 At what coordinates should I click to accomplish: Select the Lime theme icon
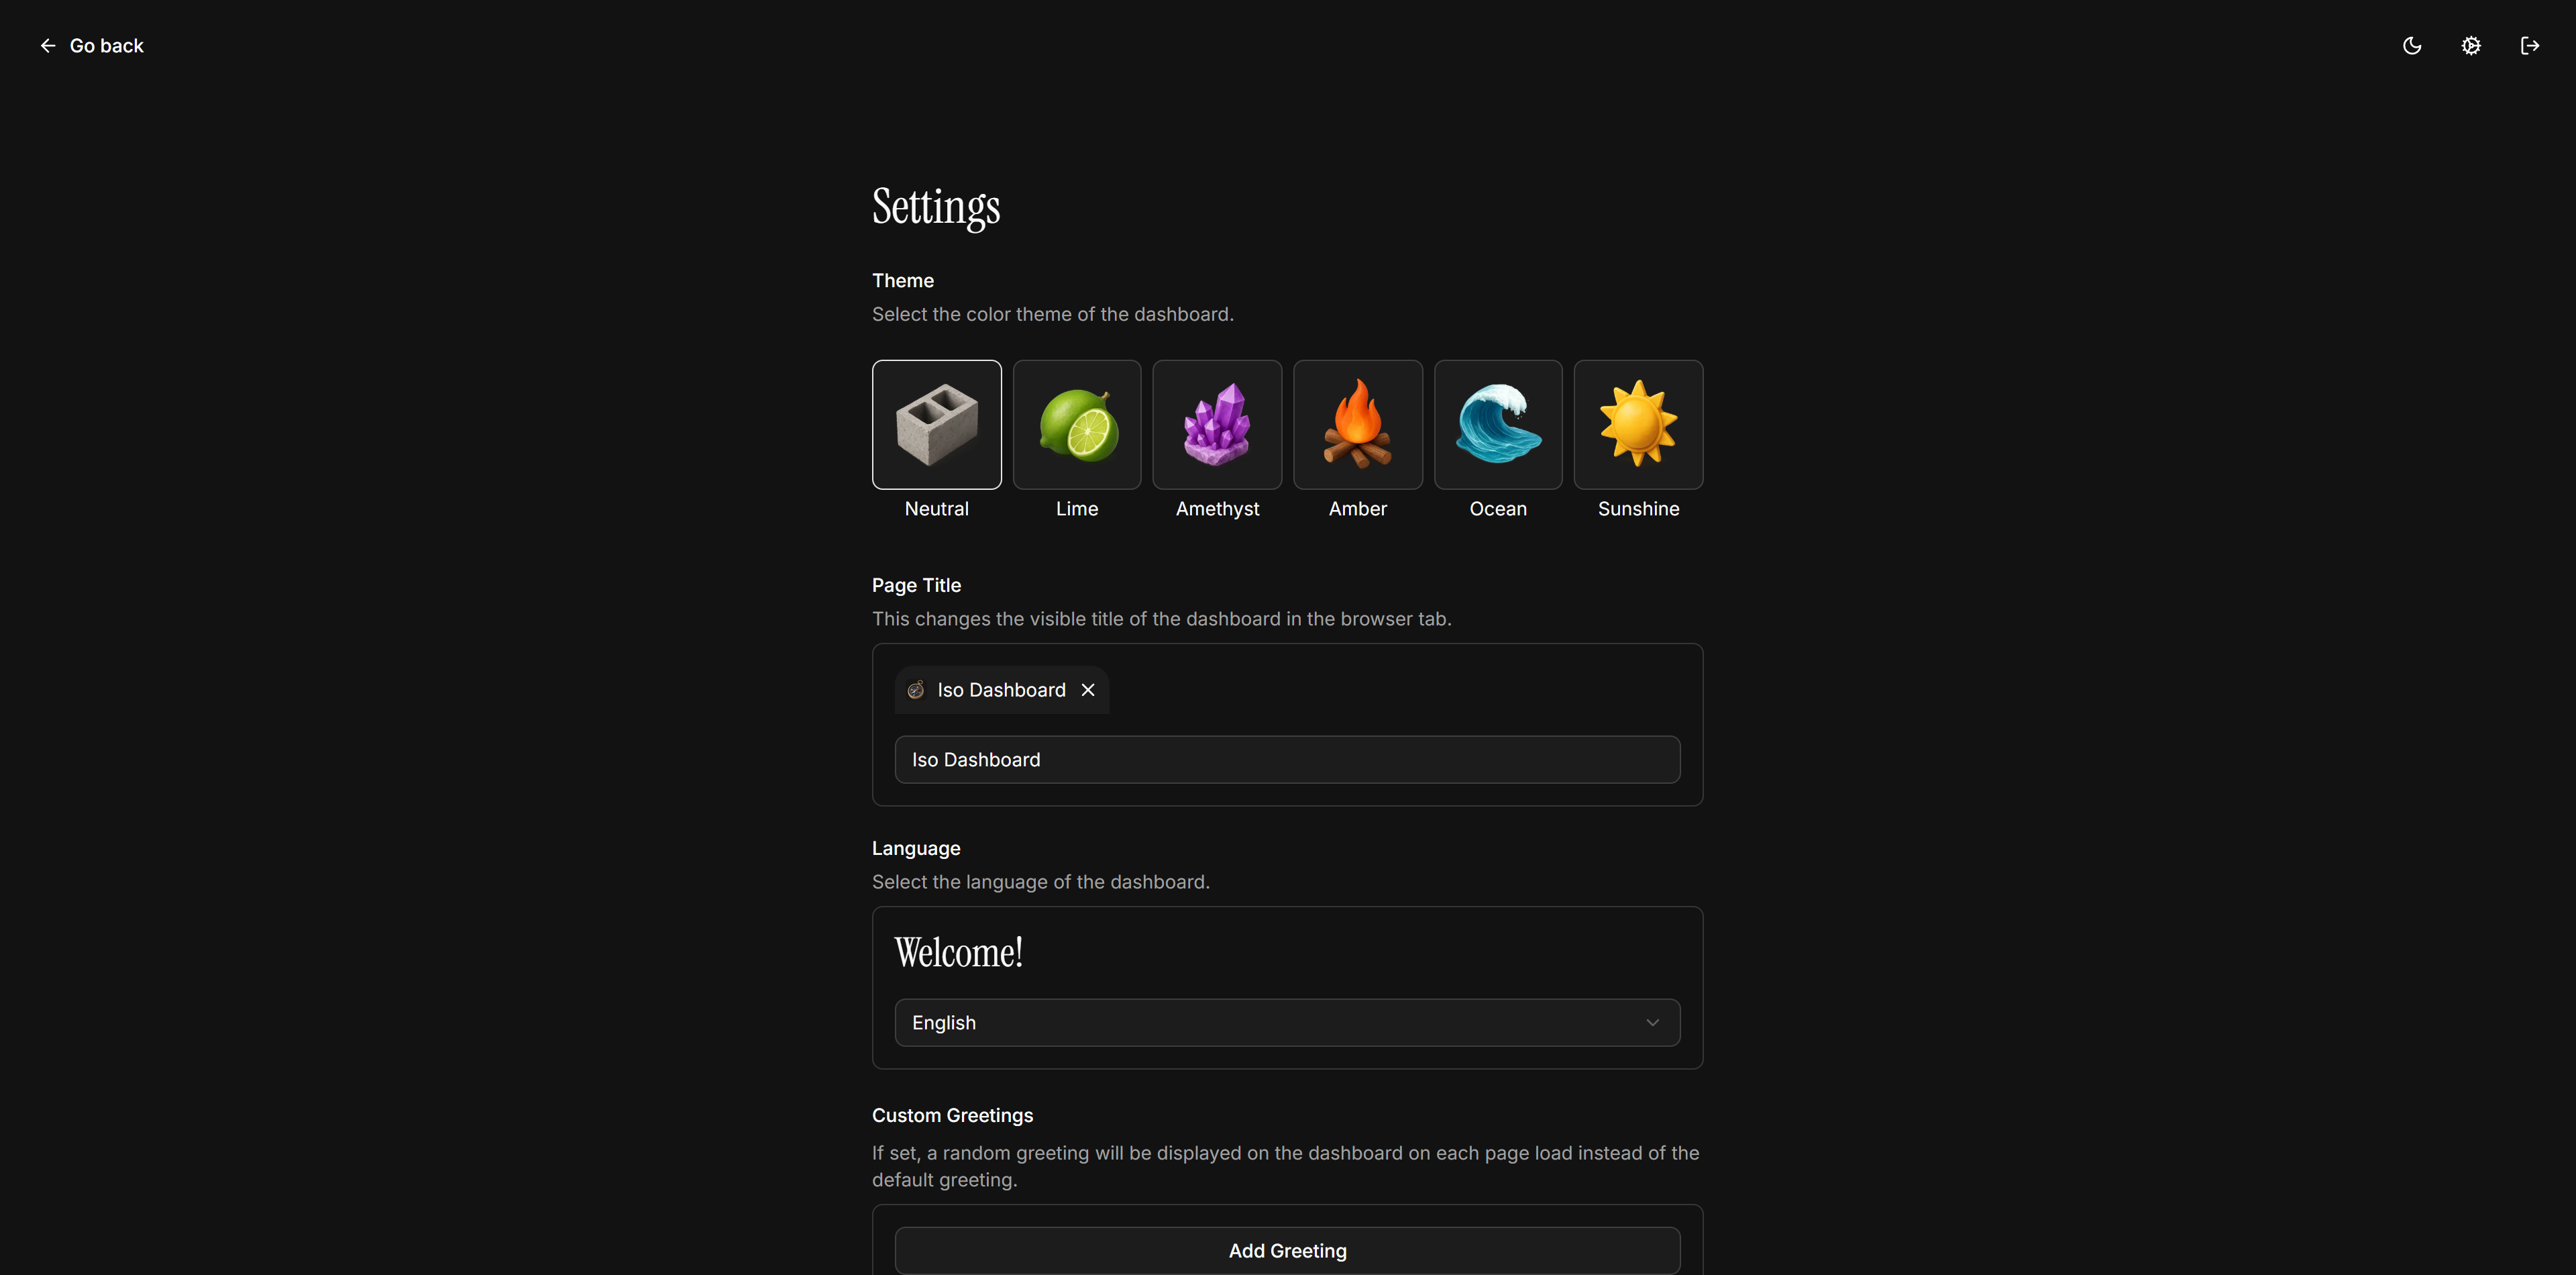pyautogui.click(x=1076, y=424)
